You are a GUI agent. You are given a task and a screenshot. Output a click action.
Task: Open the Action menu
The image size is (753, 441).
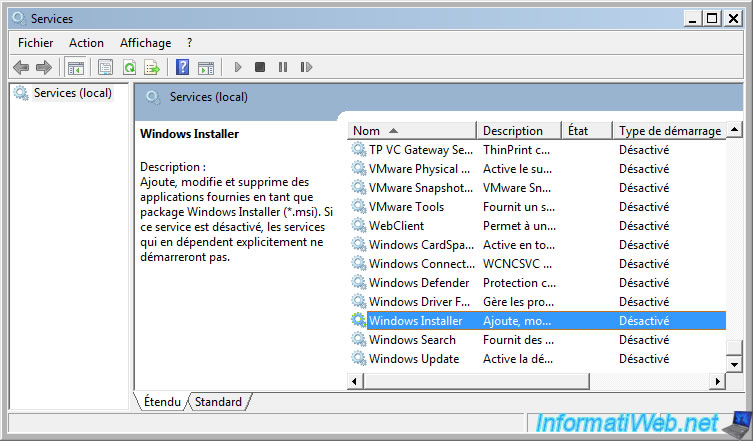tap(86, 43)
